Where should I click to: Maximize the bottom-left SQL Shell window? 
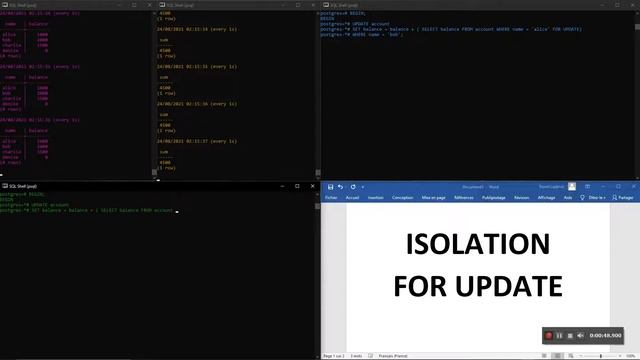click(297, 186)
